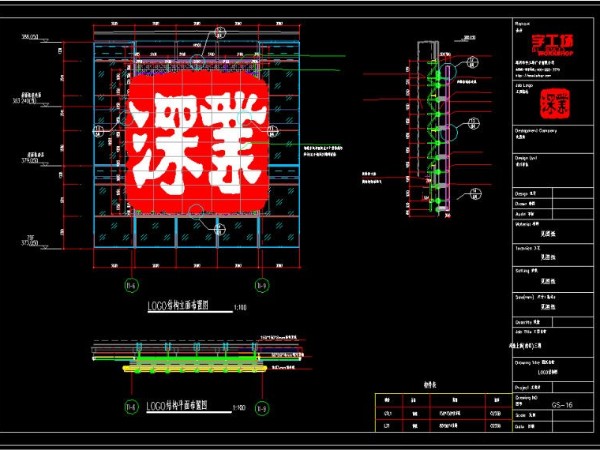Click the 1:100 scale next to the plan title
Image resolution: width=600 pixels, height=450 pixels.
click(x=239, y=408)
